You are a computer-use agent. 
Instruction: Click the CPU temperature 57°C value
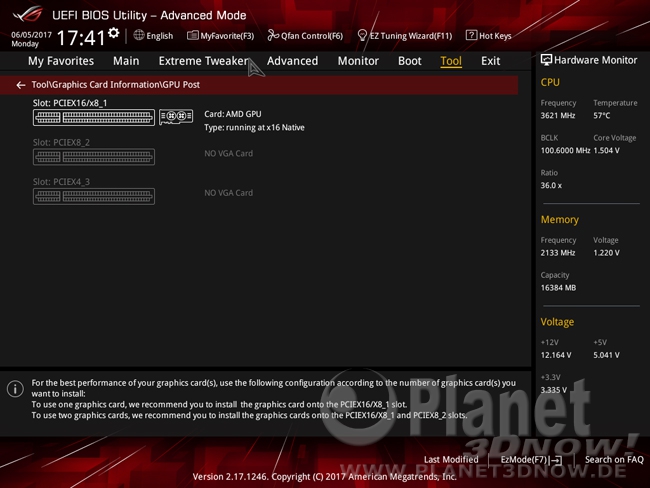tap(601, 116)
